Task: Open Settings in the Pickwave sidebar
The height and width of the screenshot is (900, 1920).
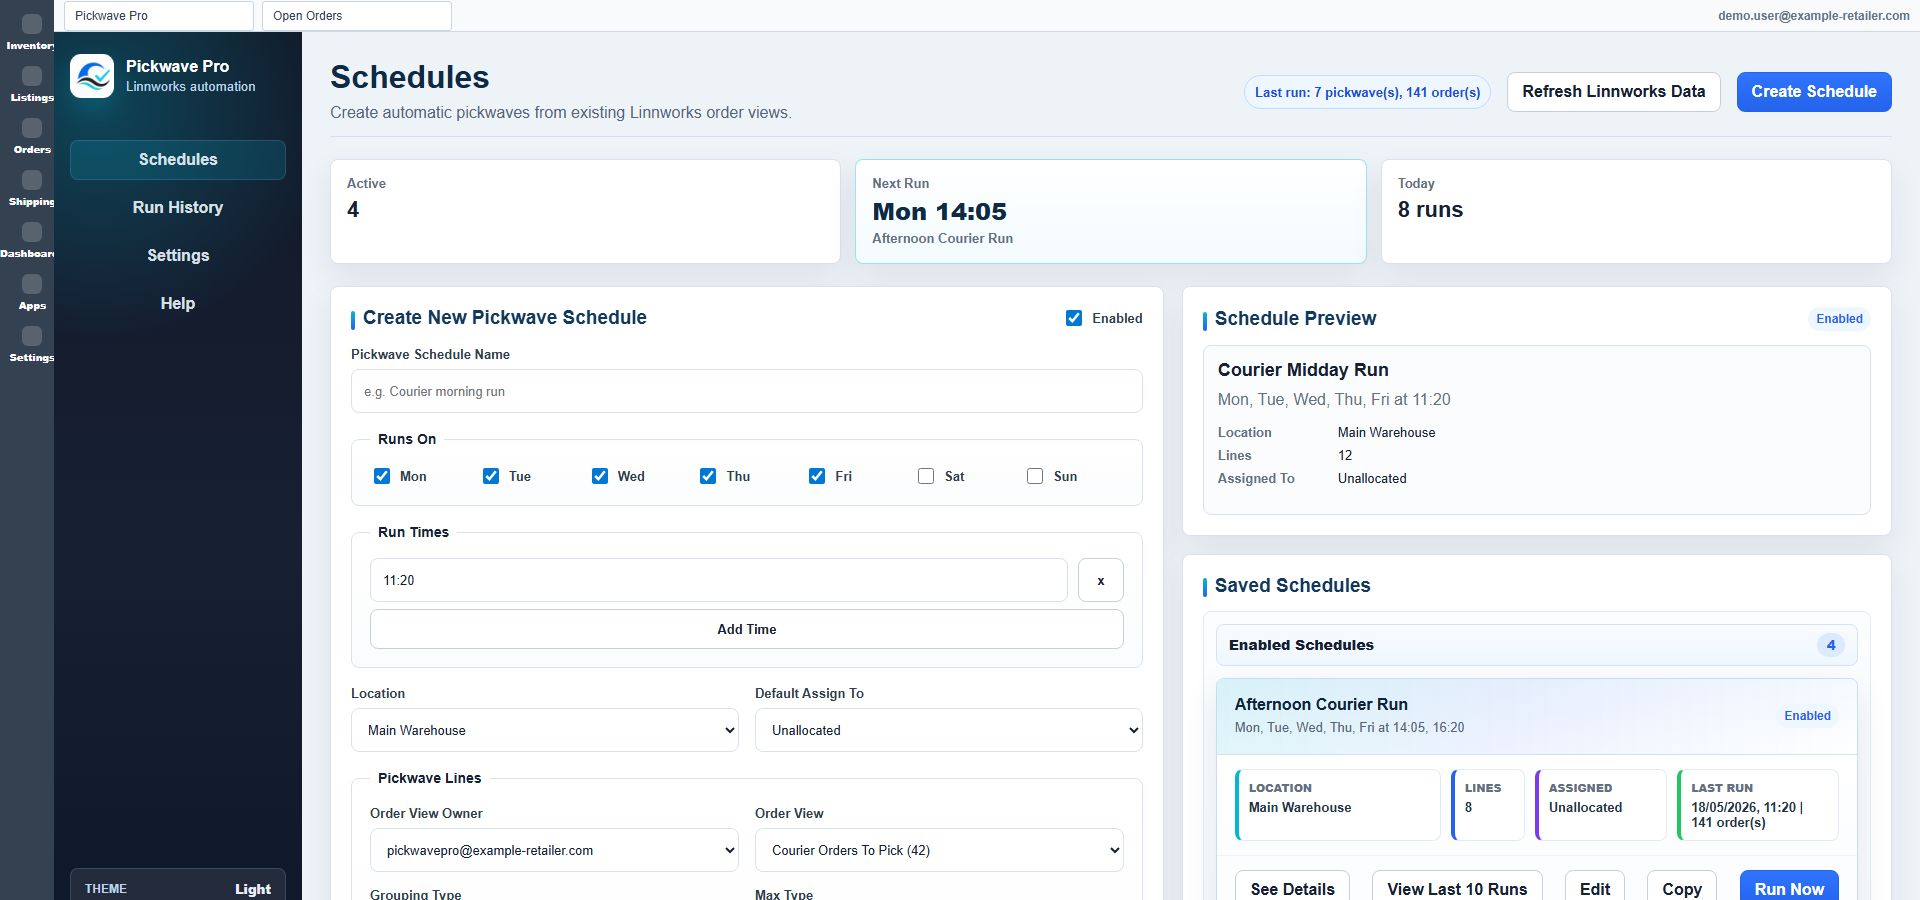Action: [178, 256]
